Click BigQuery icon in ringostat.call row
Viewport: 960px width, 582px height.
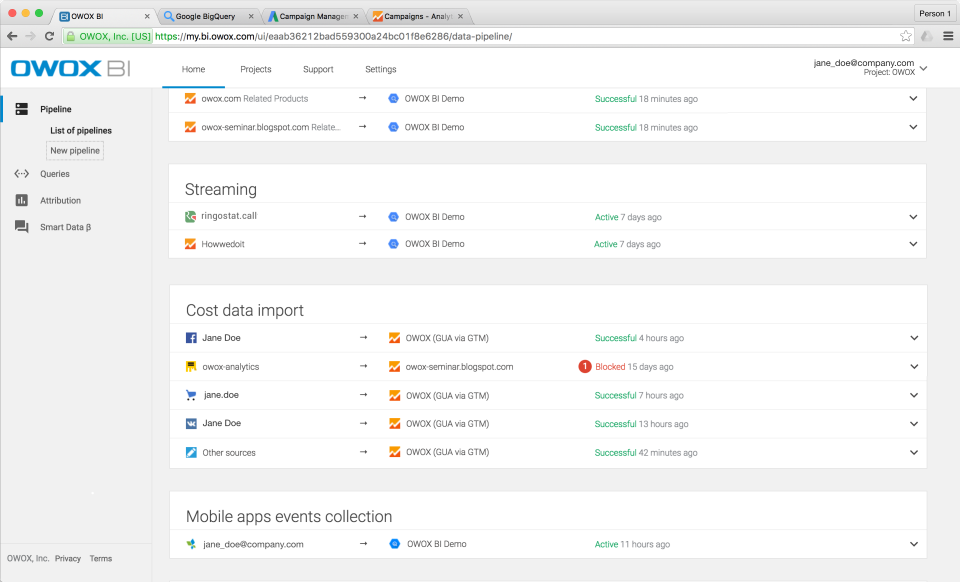tap(394, 217)
